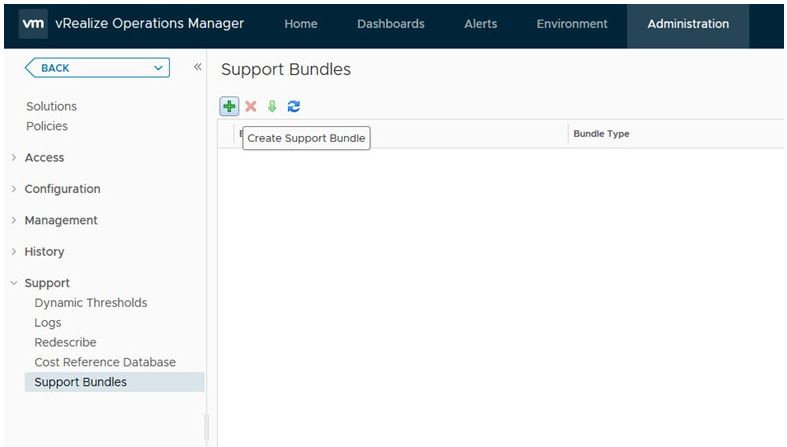Open Policies in the sidebar
Viewport: 787px width, 447px height.
click(47, 126)
